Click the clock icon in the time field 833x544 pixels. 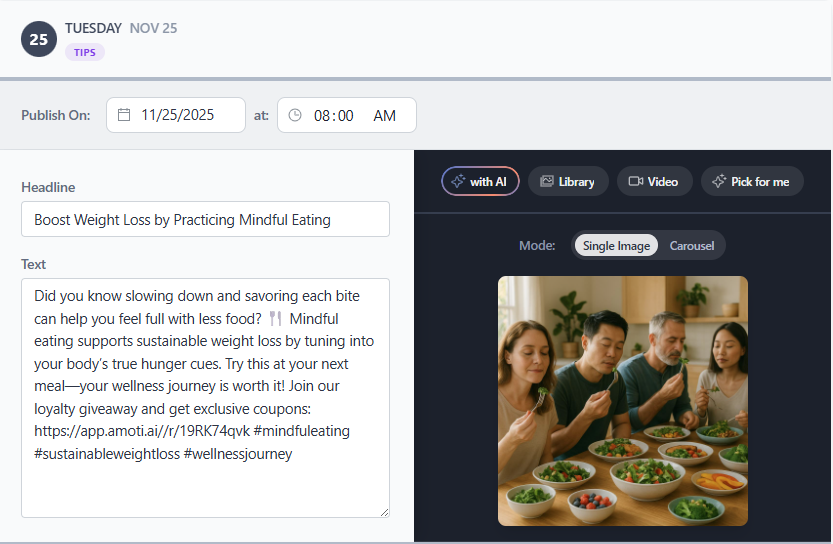pos(295,115)
